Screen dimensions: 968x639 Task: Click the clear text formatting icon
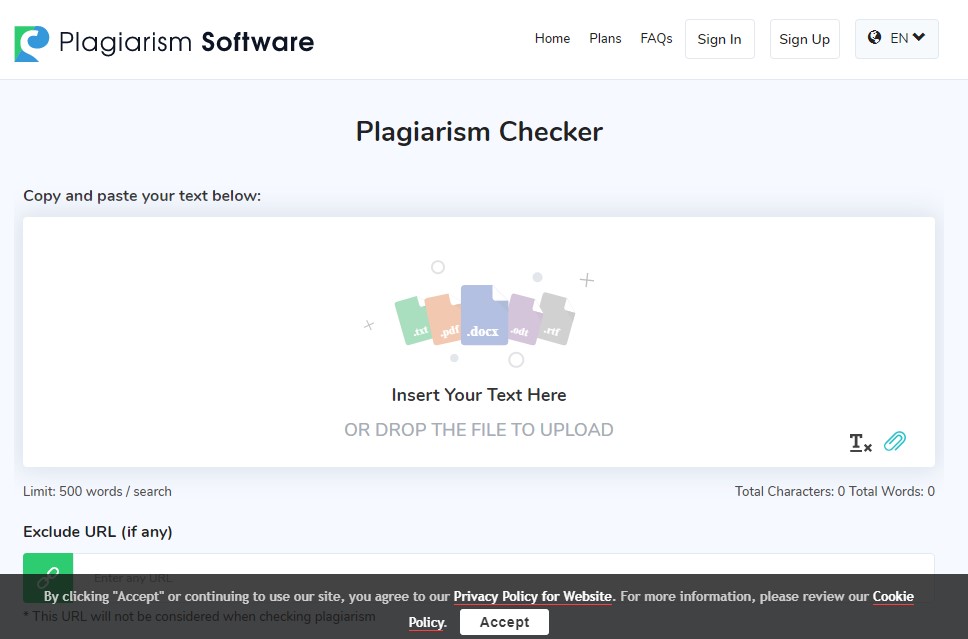tap(860, 443)
